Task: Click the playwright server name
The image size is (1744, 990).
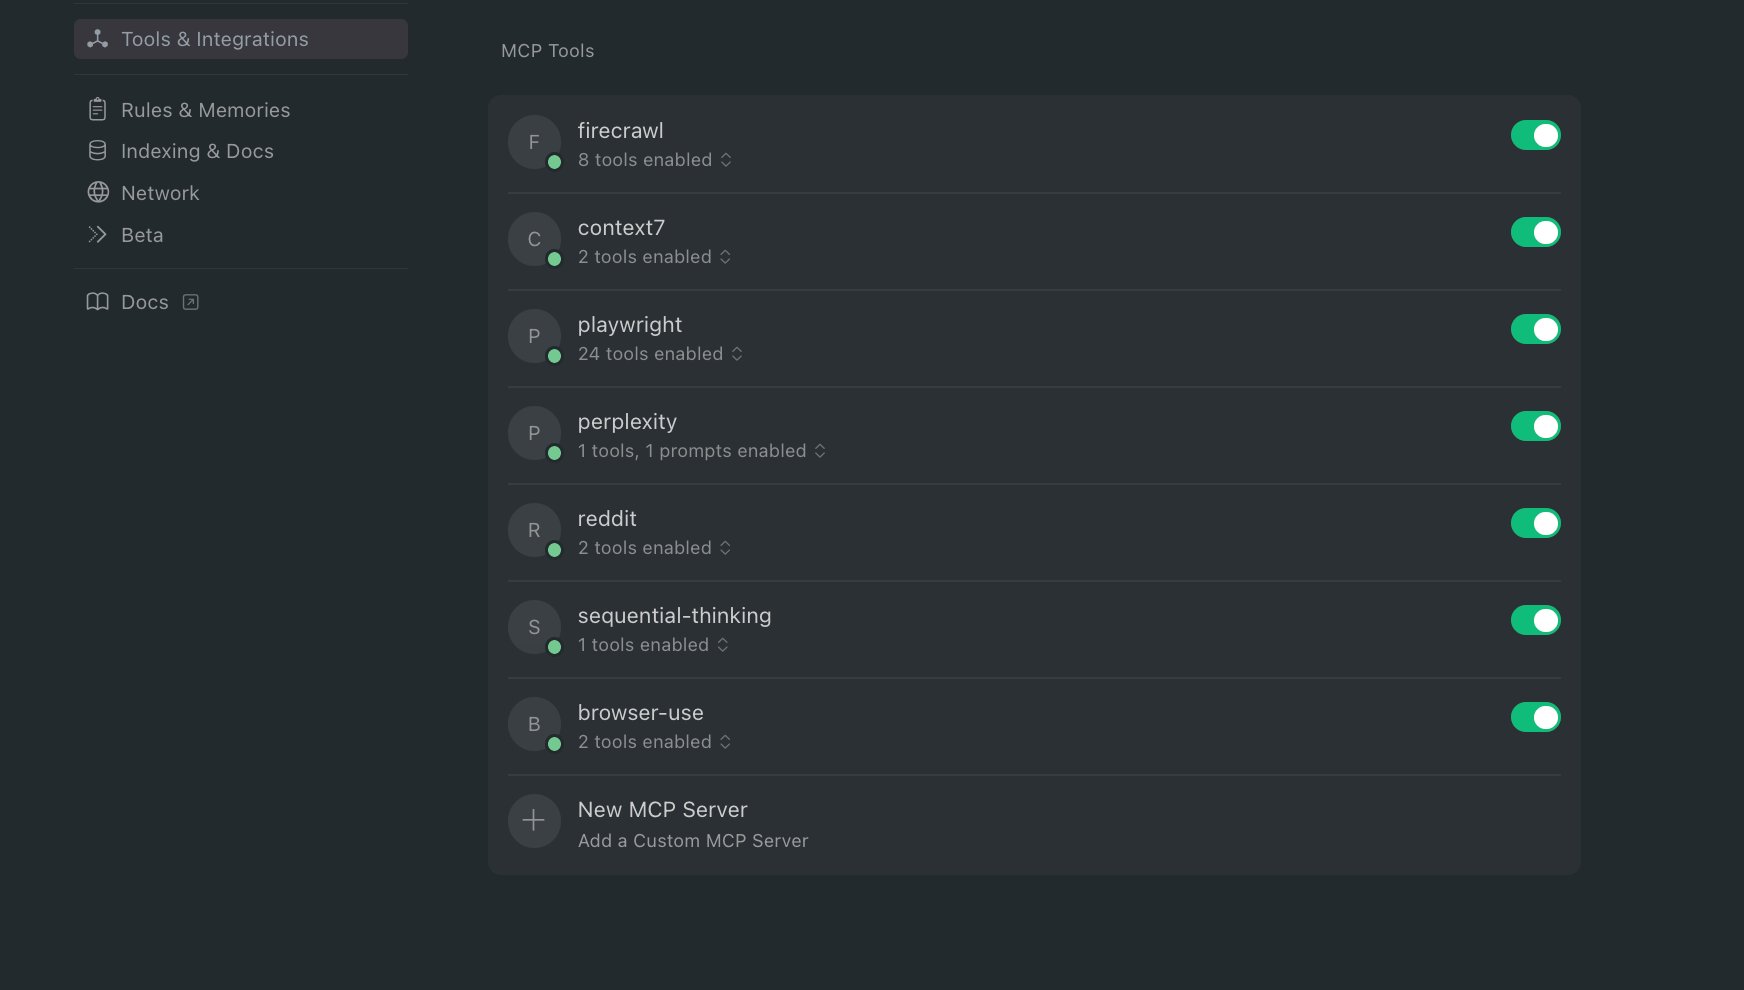Action: (630, 325)
